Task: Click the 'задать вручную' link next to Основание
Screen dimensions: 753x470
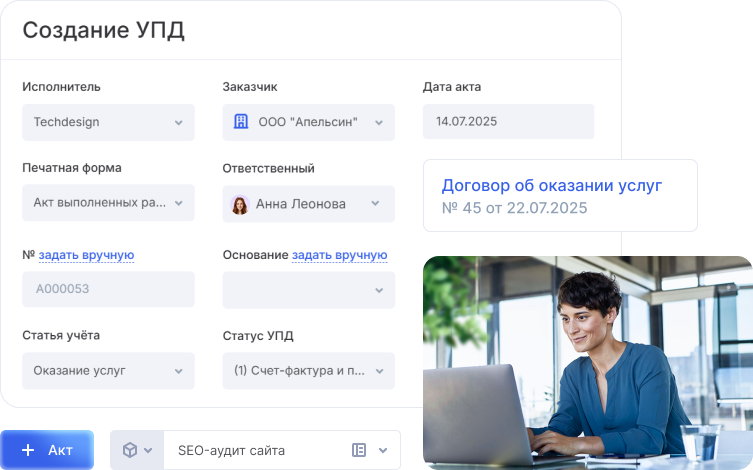Action: click(x=340, y=255)
